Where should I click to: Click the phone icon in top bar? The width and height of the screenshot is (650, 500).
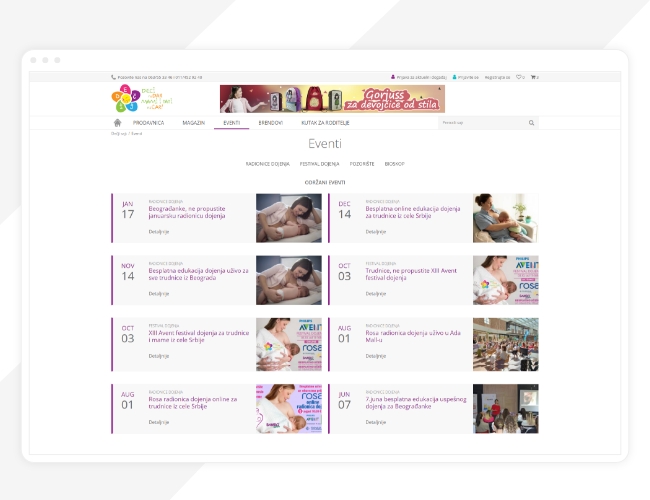coord(113,77)
